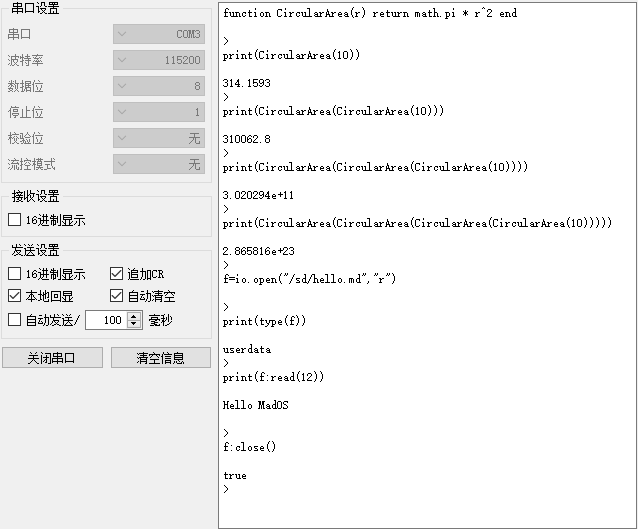Expand the 波特率 115200 dropdown

pos(159,60)
